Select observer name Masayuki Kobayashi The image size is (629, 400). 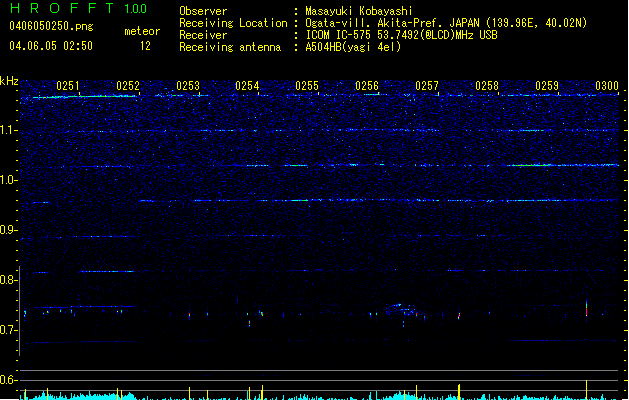pyautogui.click(x=359, y=11)
